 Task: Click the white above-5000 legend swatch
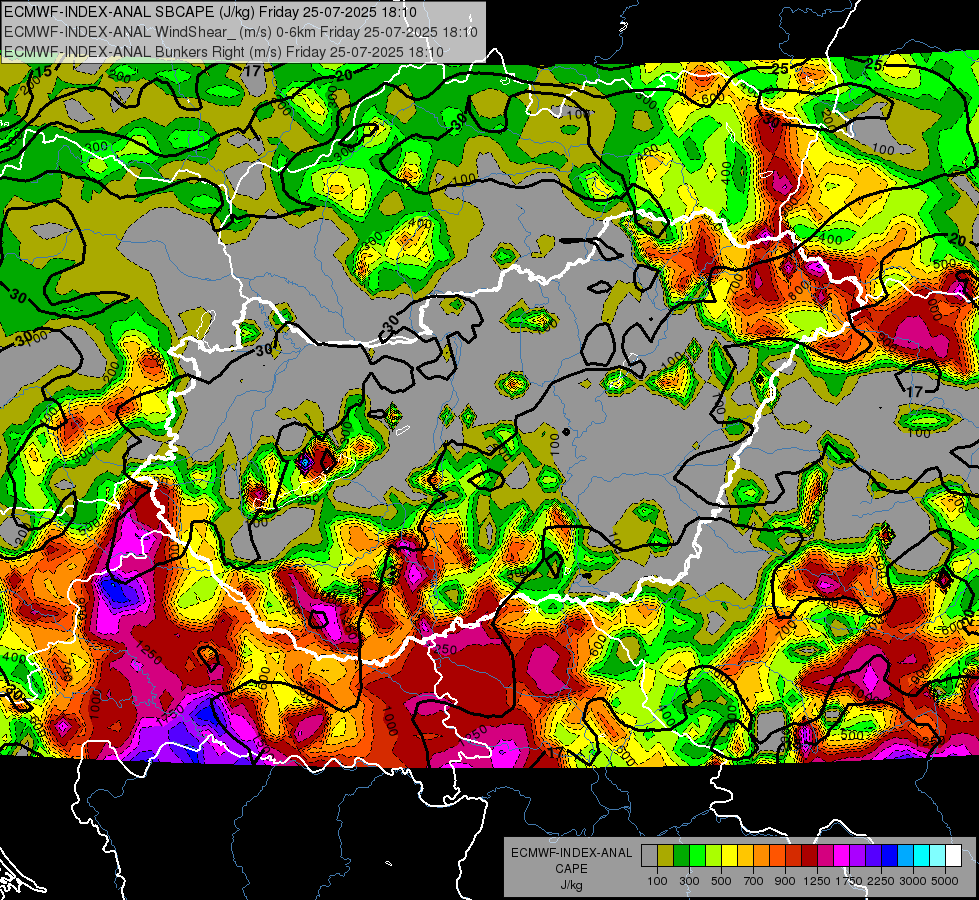953,856
